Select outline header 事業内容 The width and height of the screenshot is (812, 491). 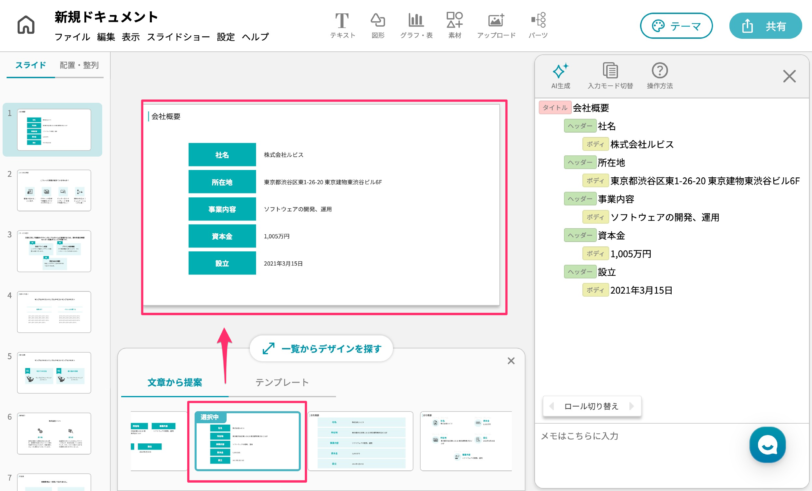pyautogui.click(x=616, y=199)
